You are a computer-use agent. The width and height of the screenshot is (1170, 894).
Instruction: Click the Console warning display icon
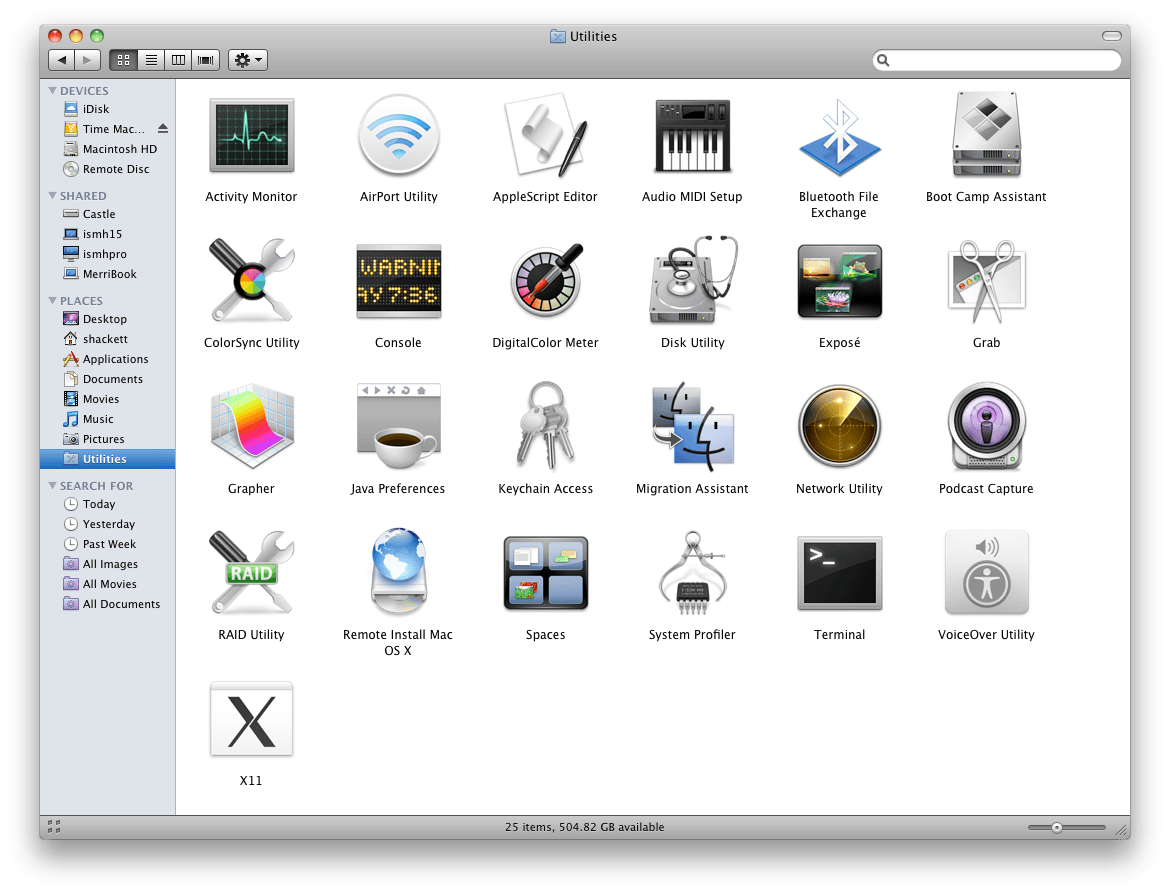coord(398,281)
